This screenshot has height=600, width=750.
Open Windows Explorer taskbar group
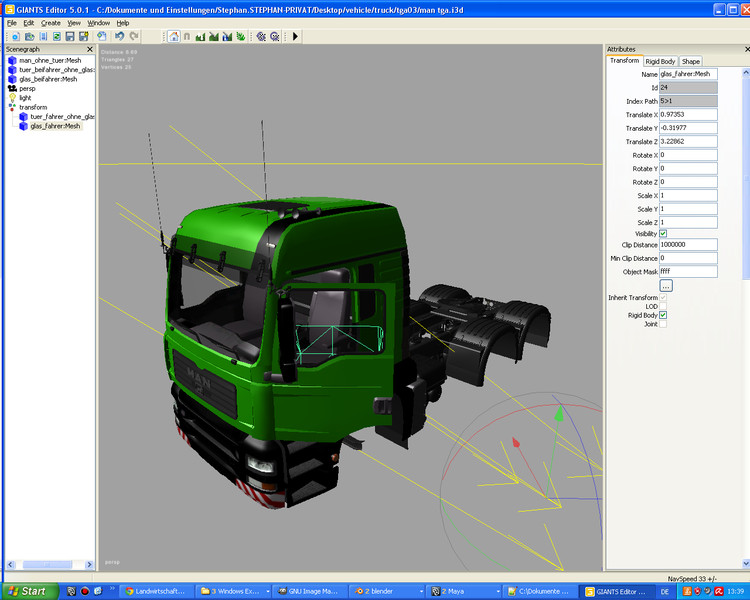coord(233,591)
